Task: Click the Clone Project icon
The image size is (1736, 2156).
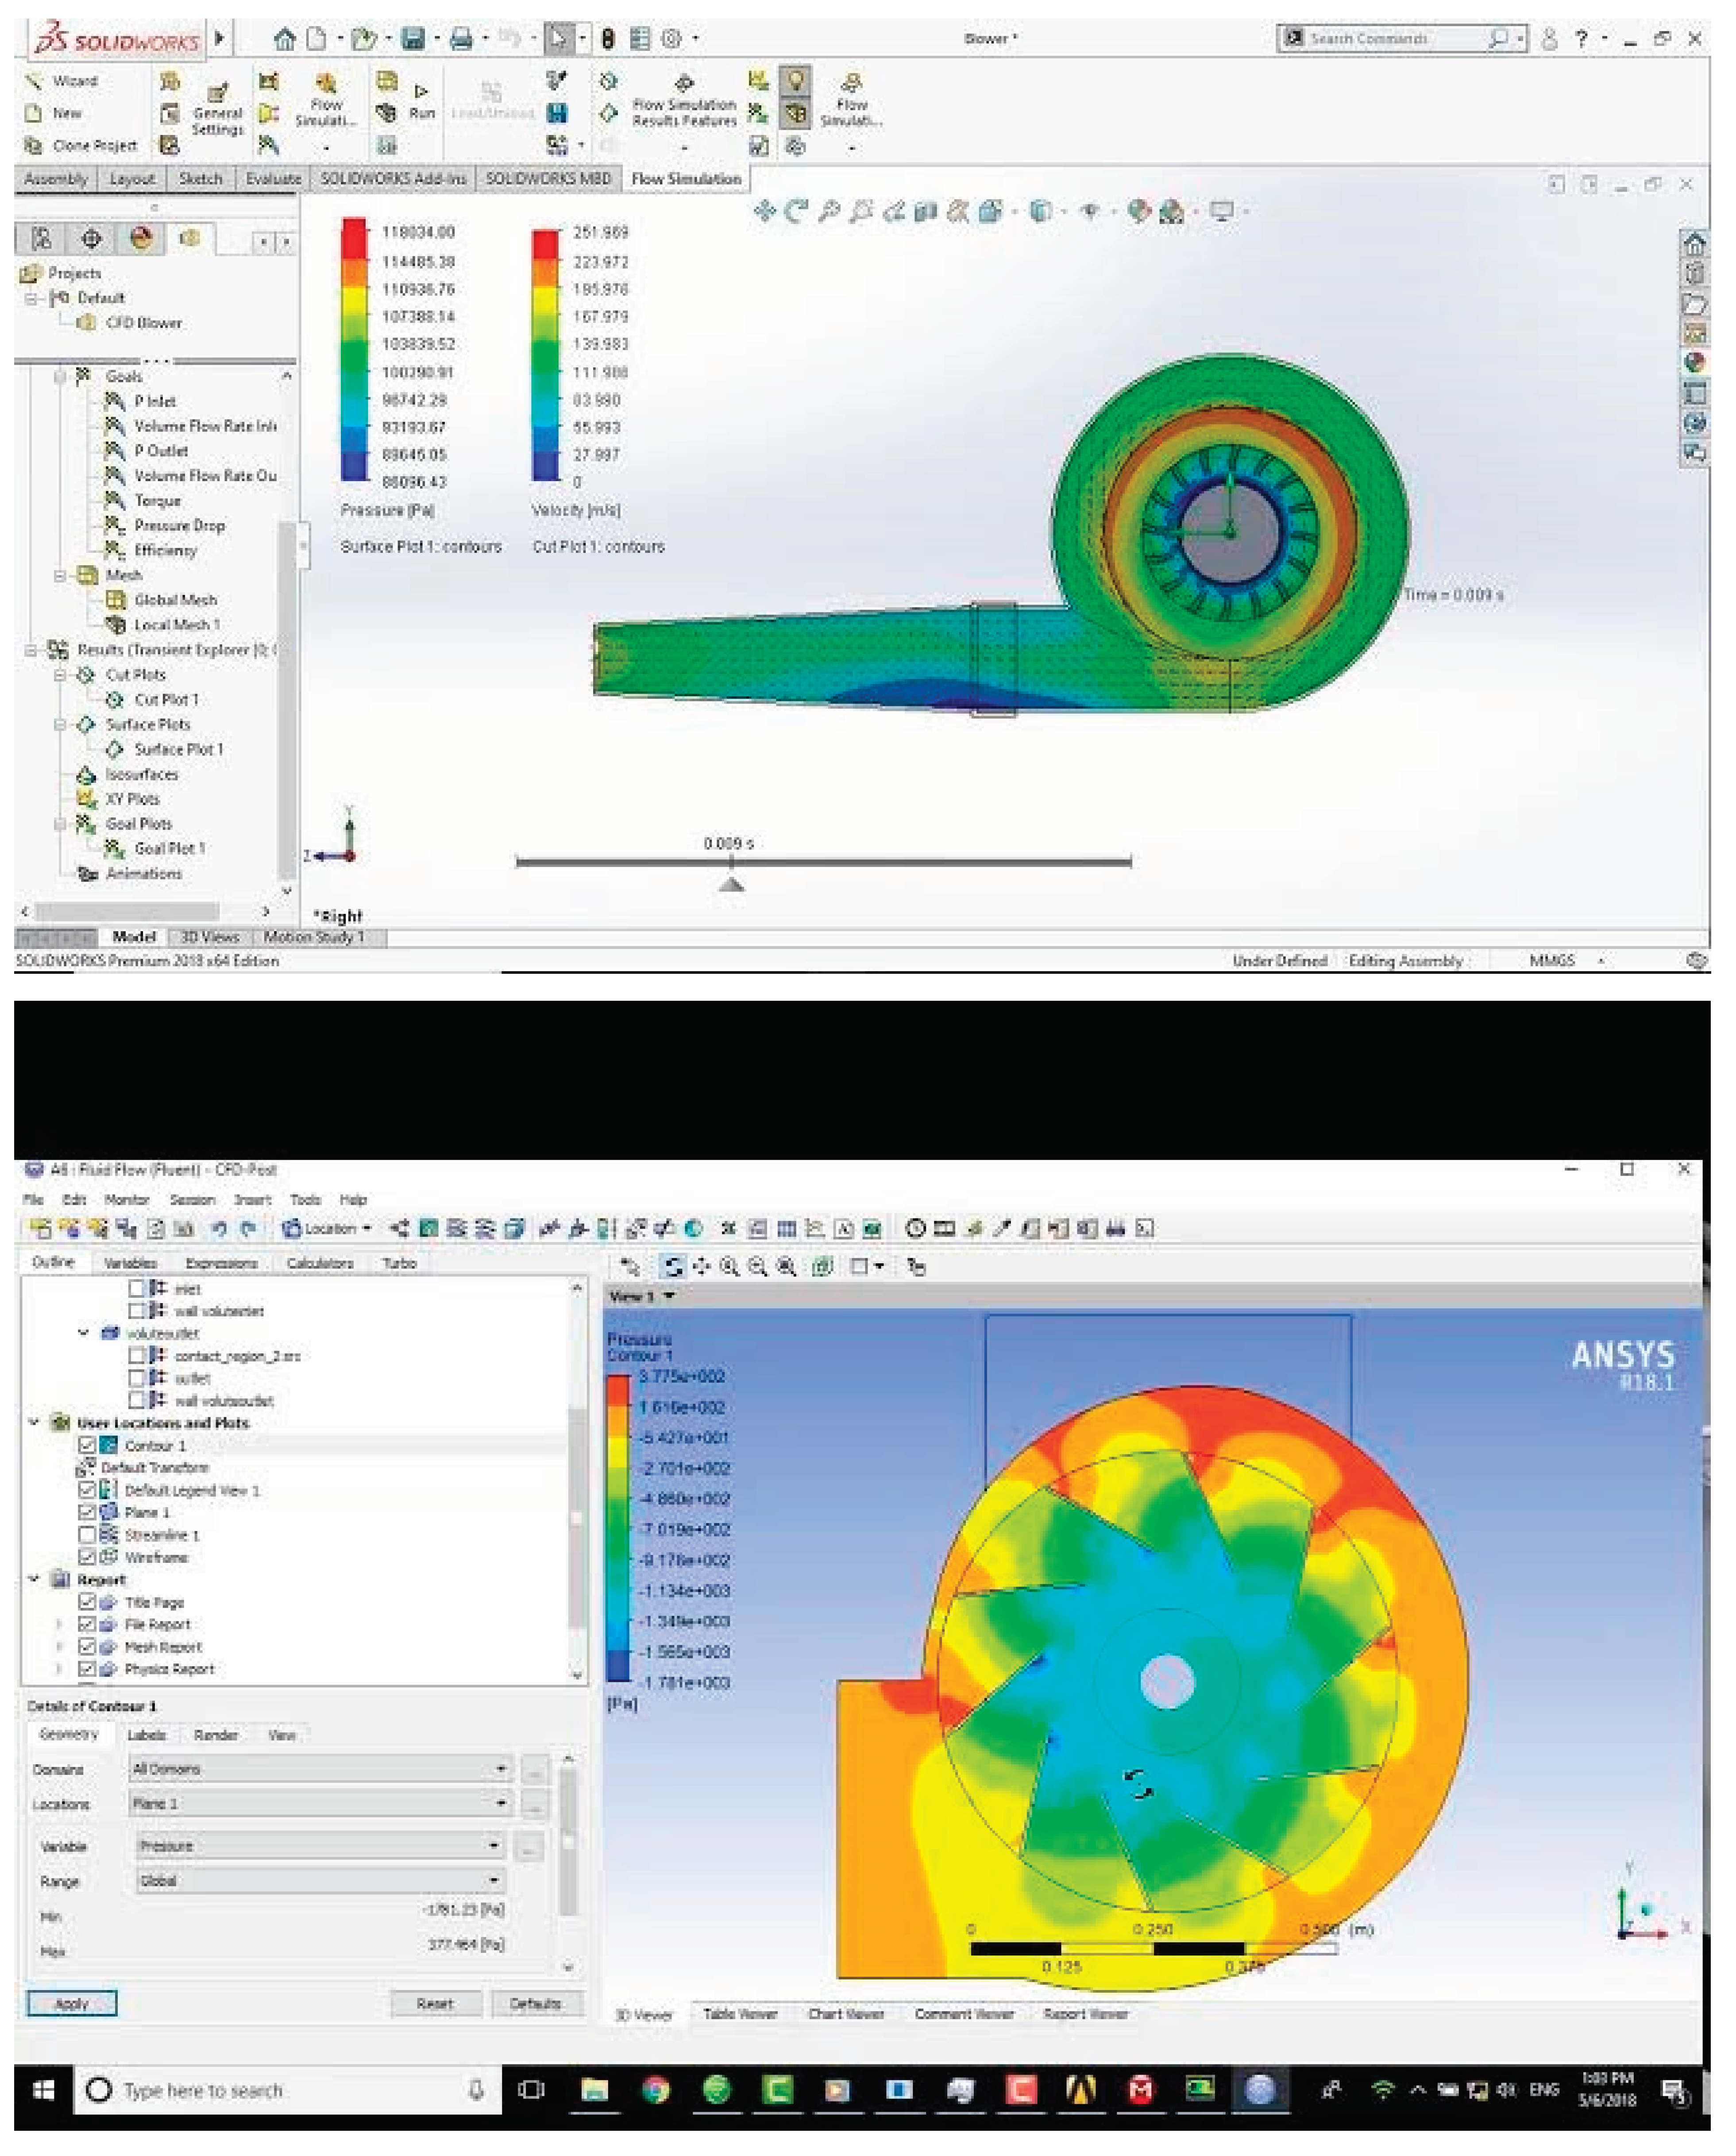Action: pos(33,146)
